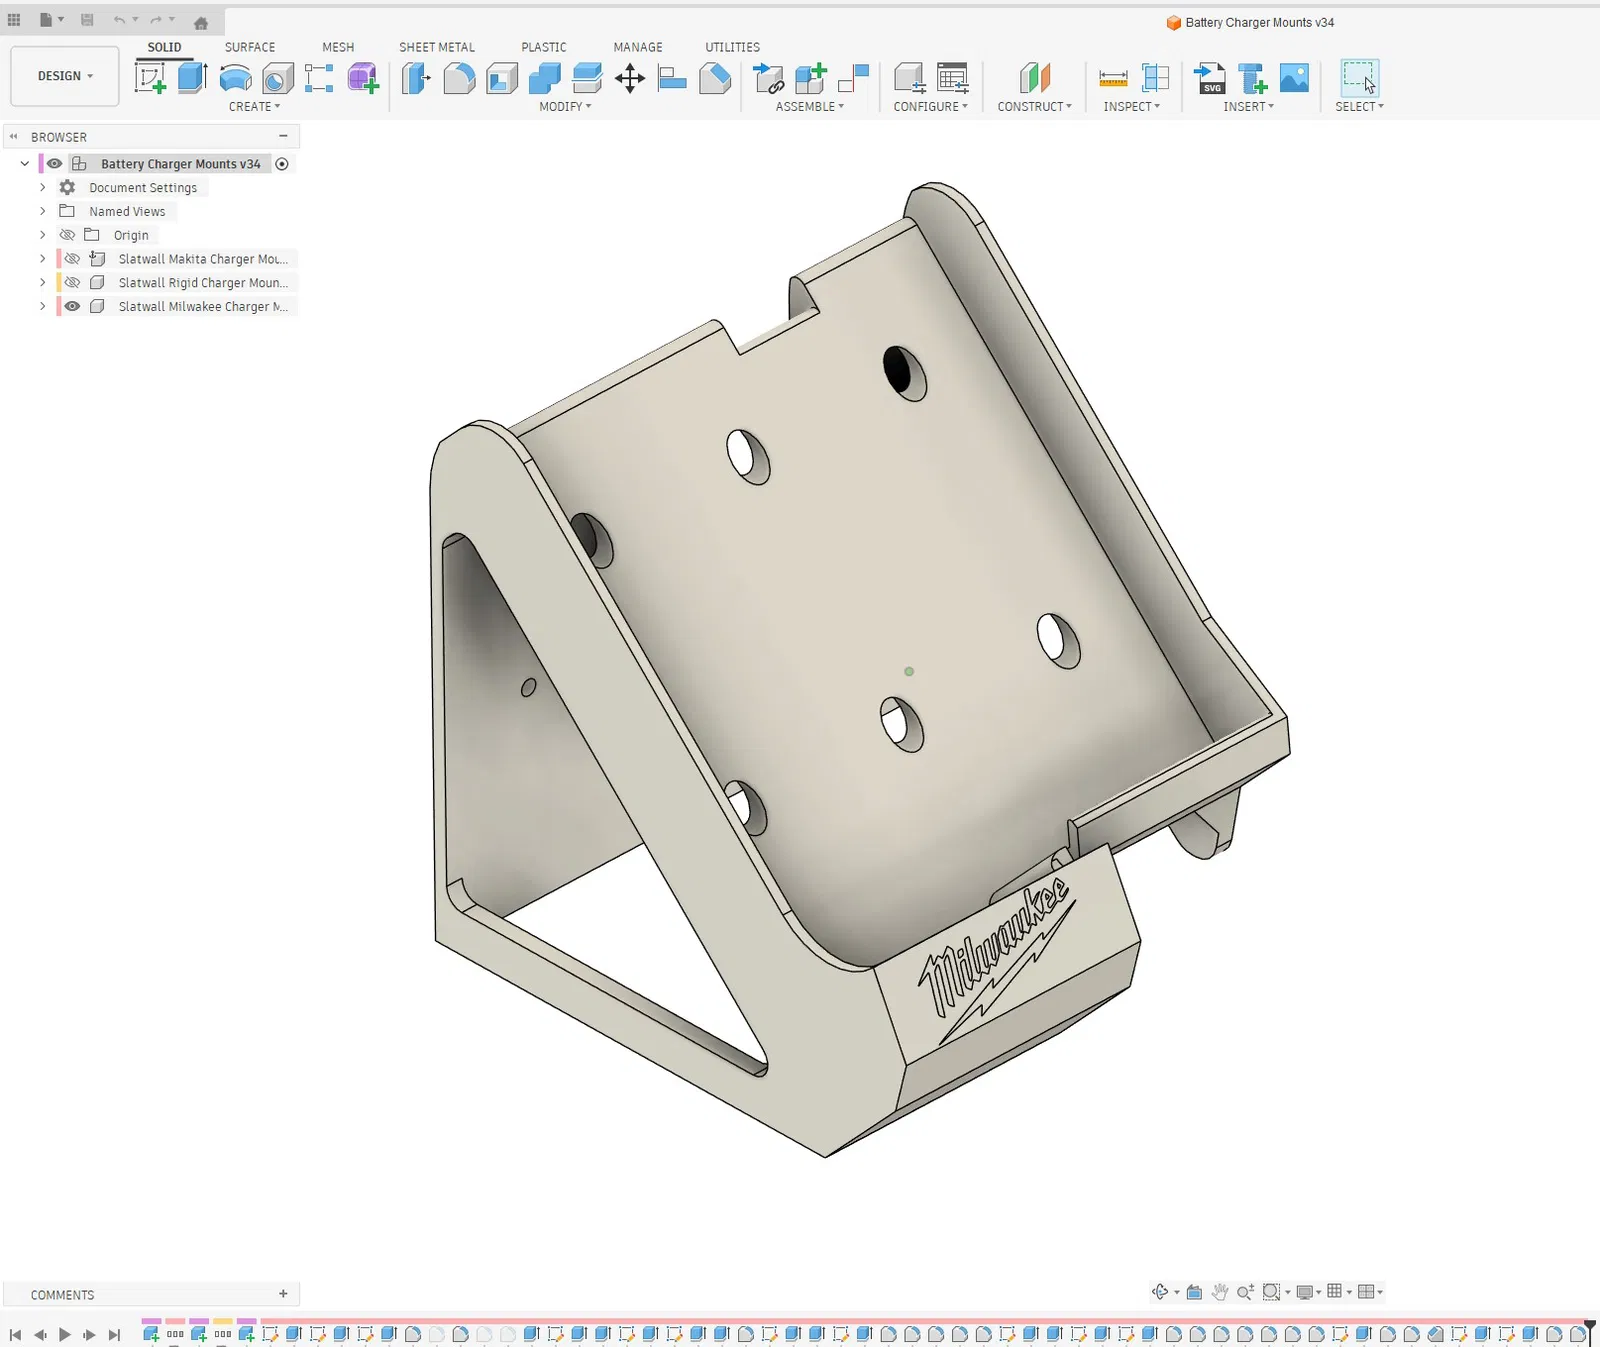Toggle visibility of Battery Charger Mounts v34
The width and height of the screenshot is (1600, 1347).
click(x=54, y=164)
